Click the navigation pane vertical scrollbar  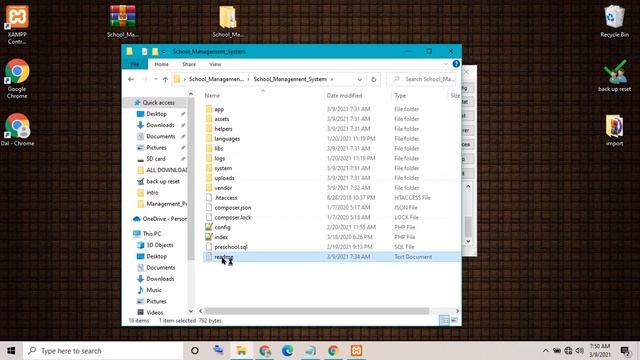point(191,178)
